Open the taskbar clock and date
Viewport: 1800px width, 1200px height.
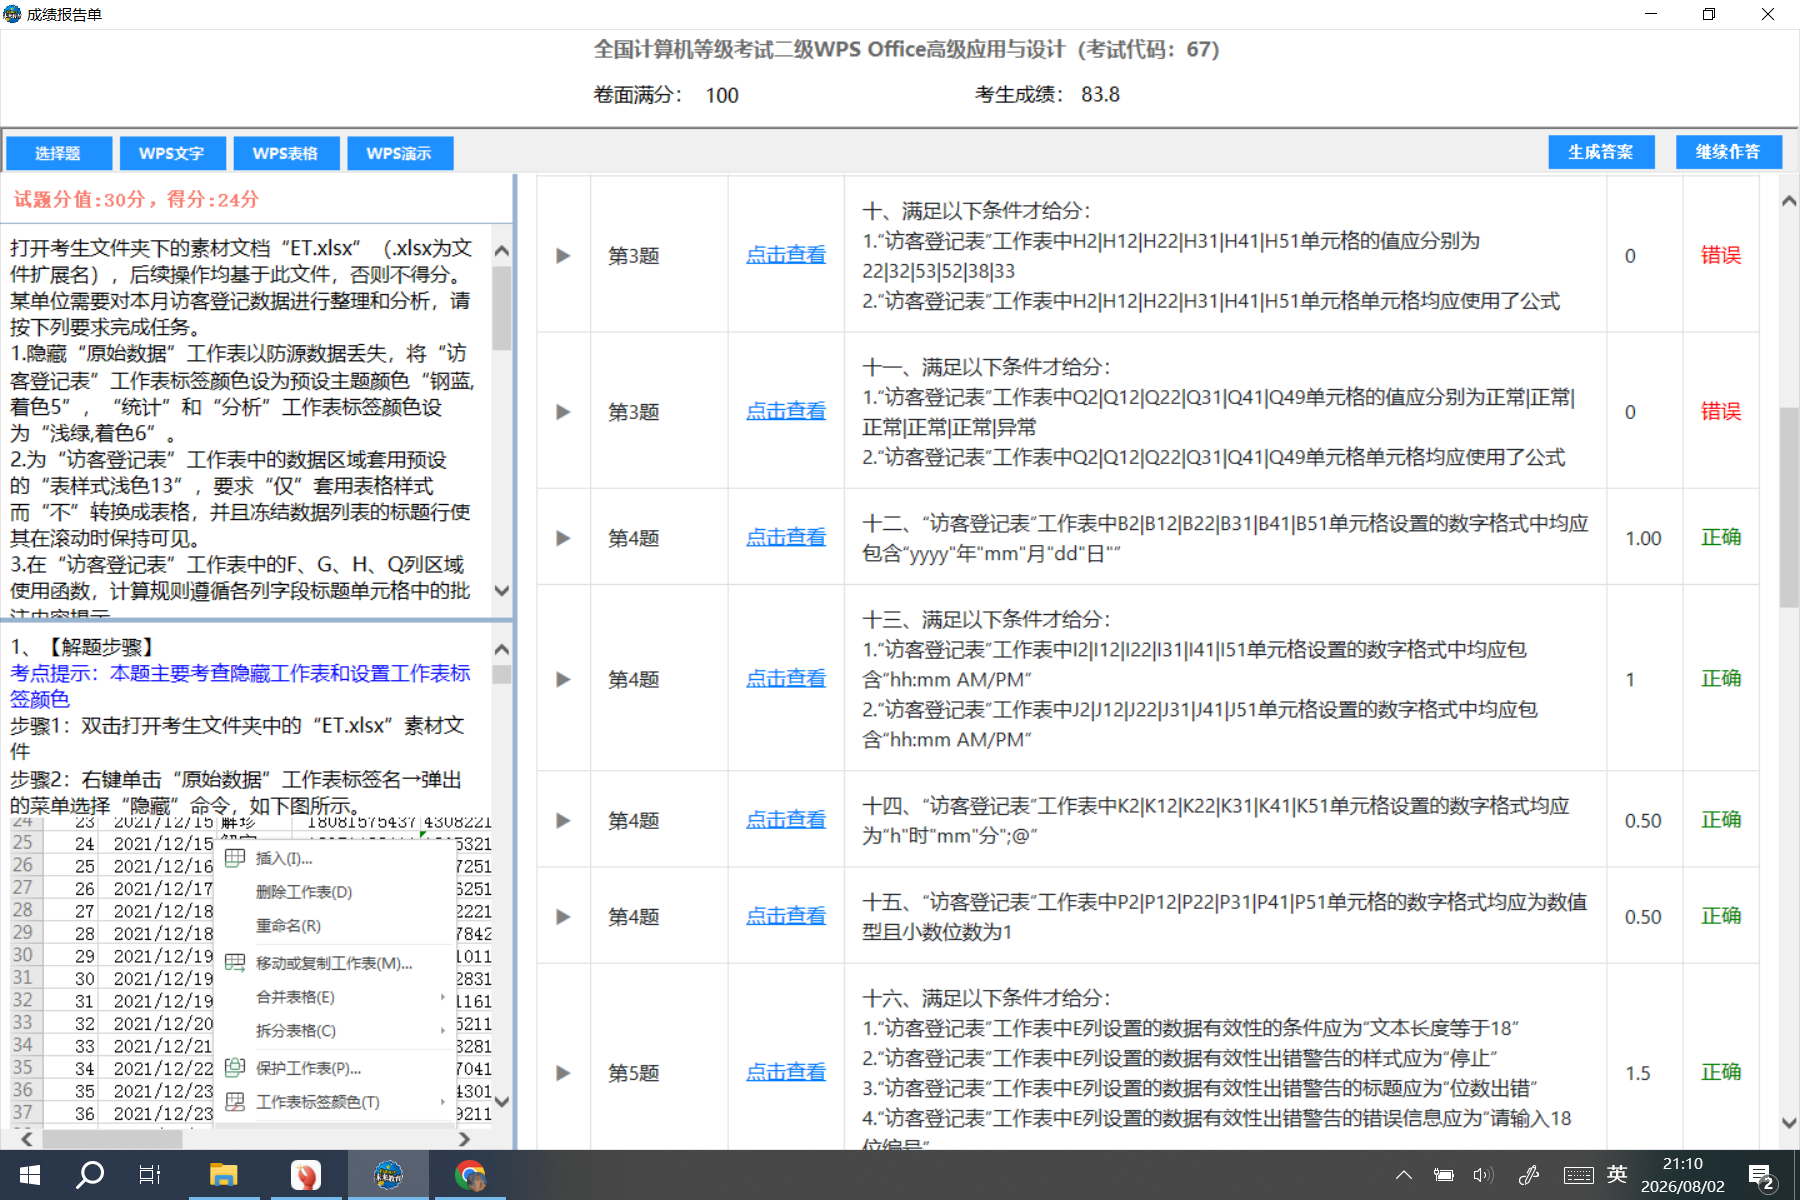(1683, 1175)
